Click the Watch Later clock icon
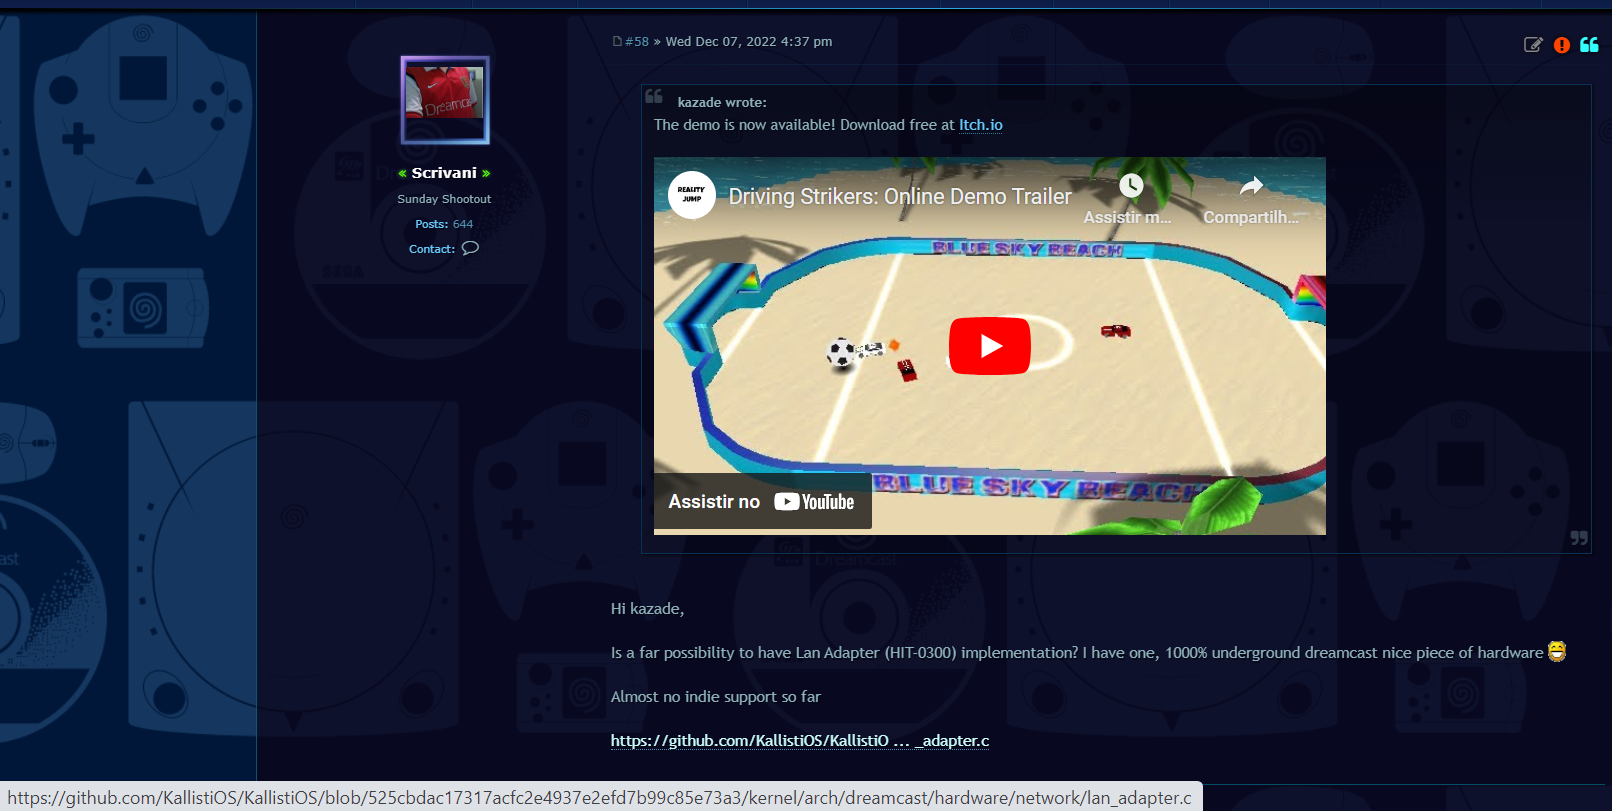Image resolution: width=1612 pixels, height=811 pixels. pyautogui.click(x=1131, y=186)
